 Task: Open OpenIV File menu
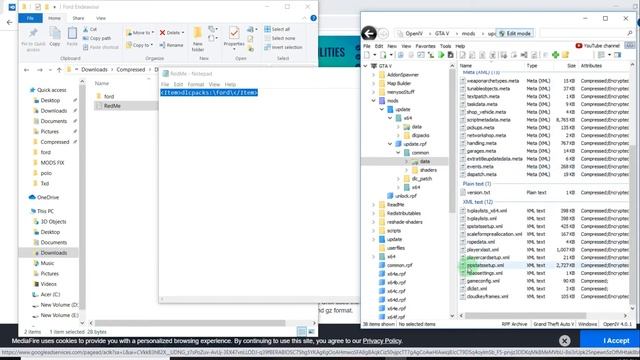pos(367,46)
